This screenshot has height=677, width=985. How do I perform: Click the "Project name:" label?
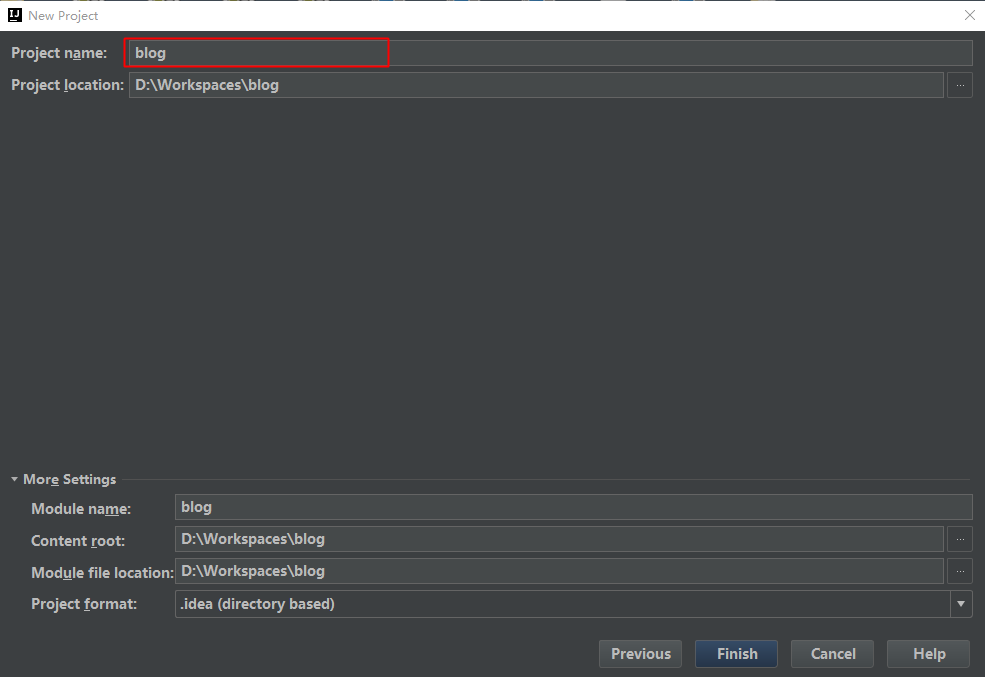point(59,53)
